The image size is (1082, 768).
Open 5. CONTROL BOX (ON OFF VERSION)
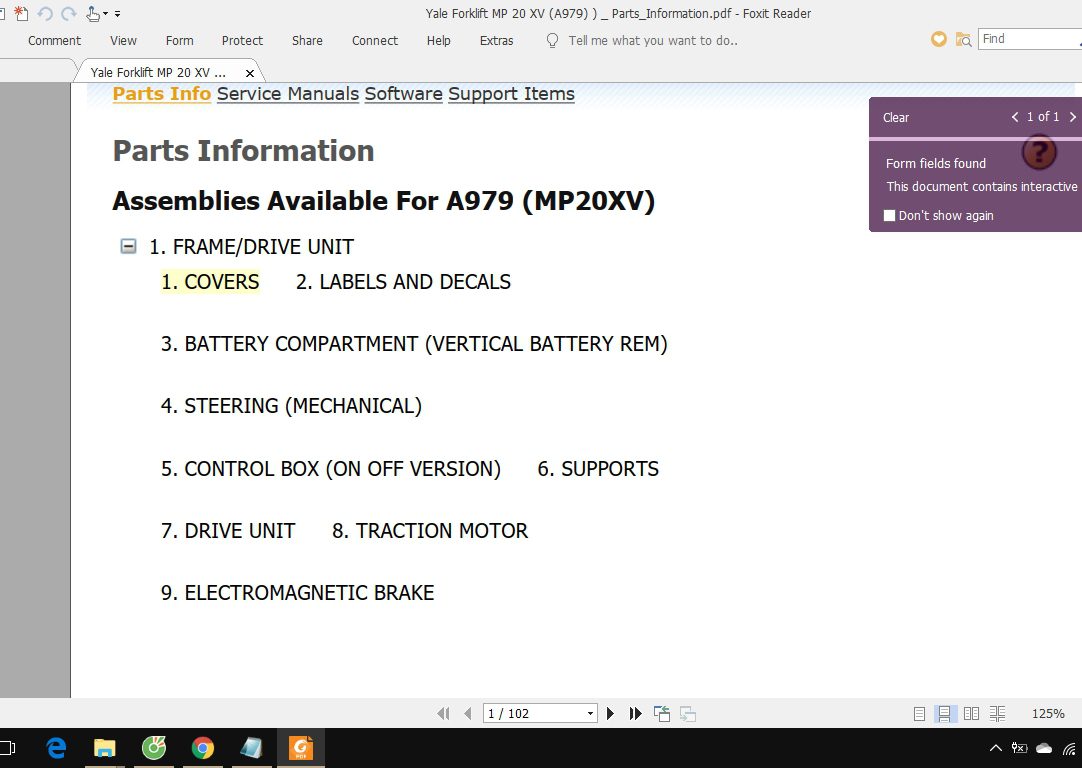click(331, 469)
